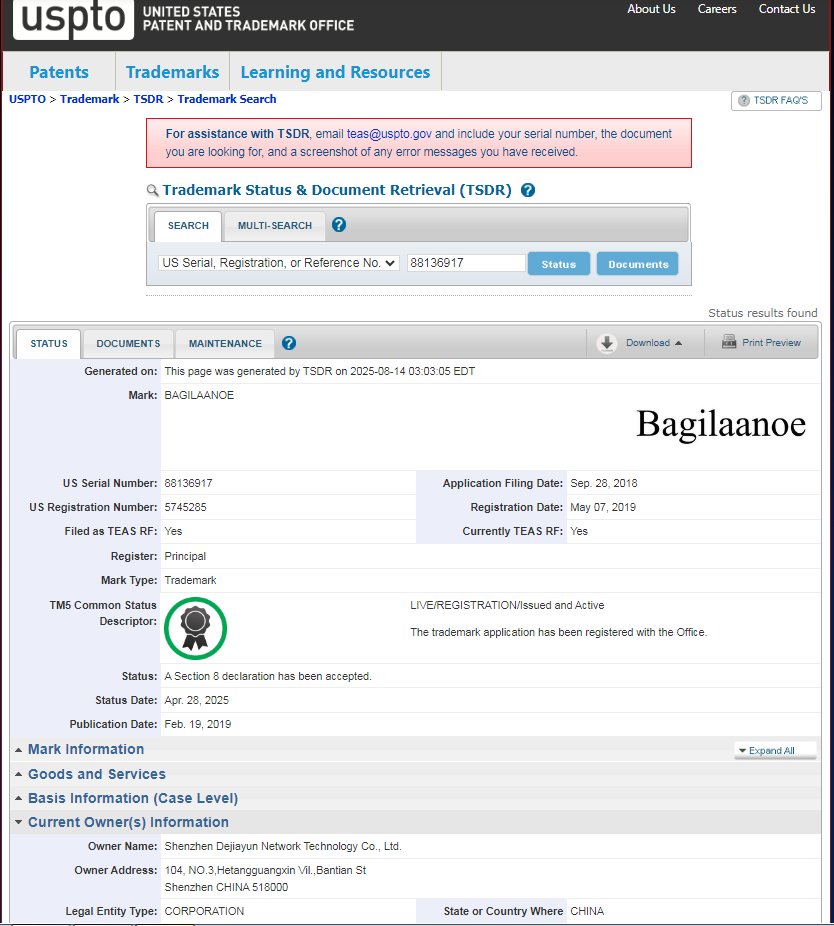This screenshot has width=834, height=926.
Task: Click the blue Status button
Action: (558, 264)
